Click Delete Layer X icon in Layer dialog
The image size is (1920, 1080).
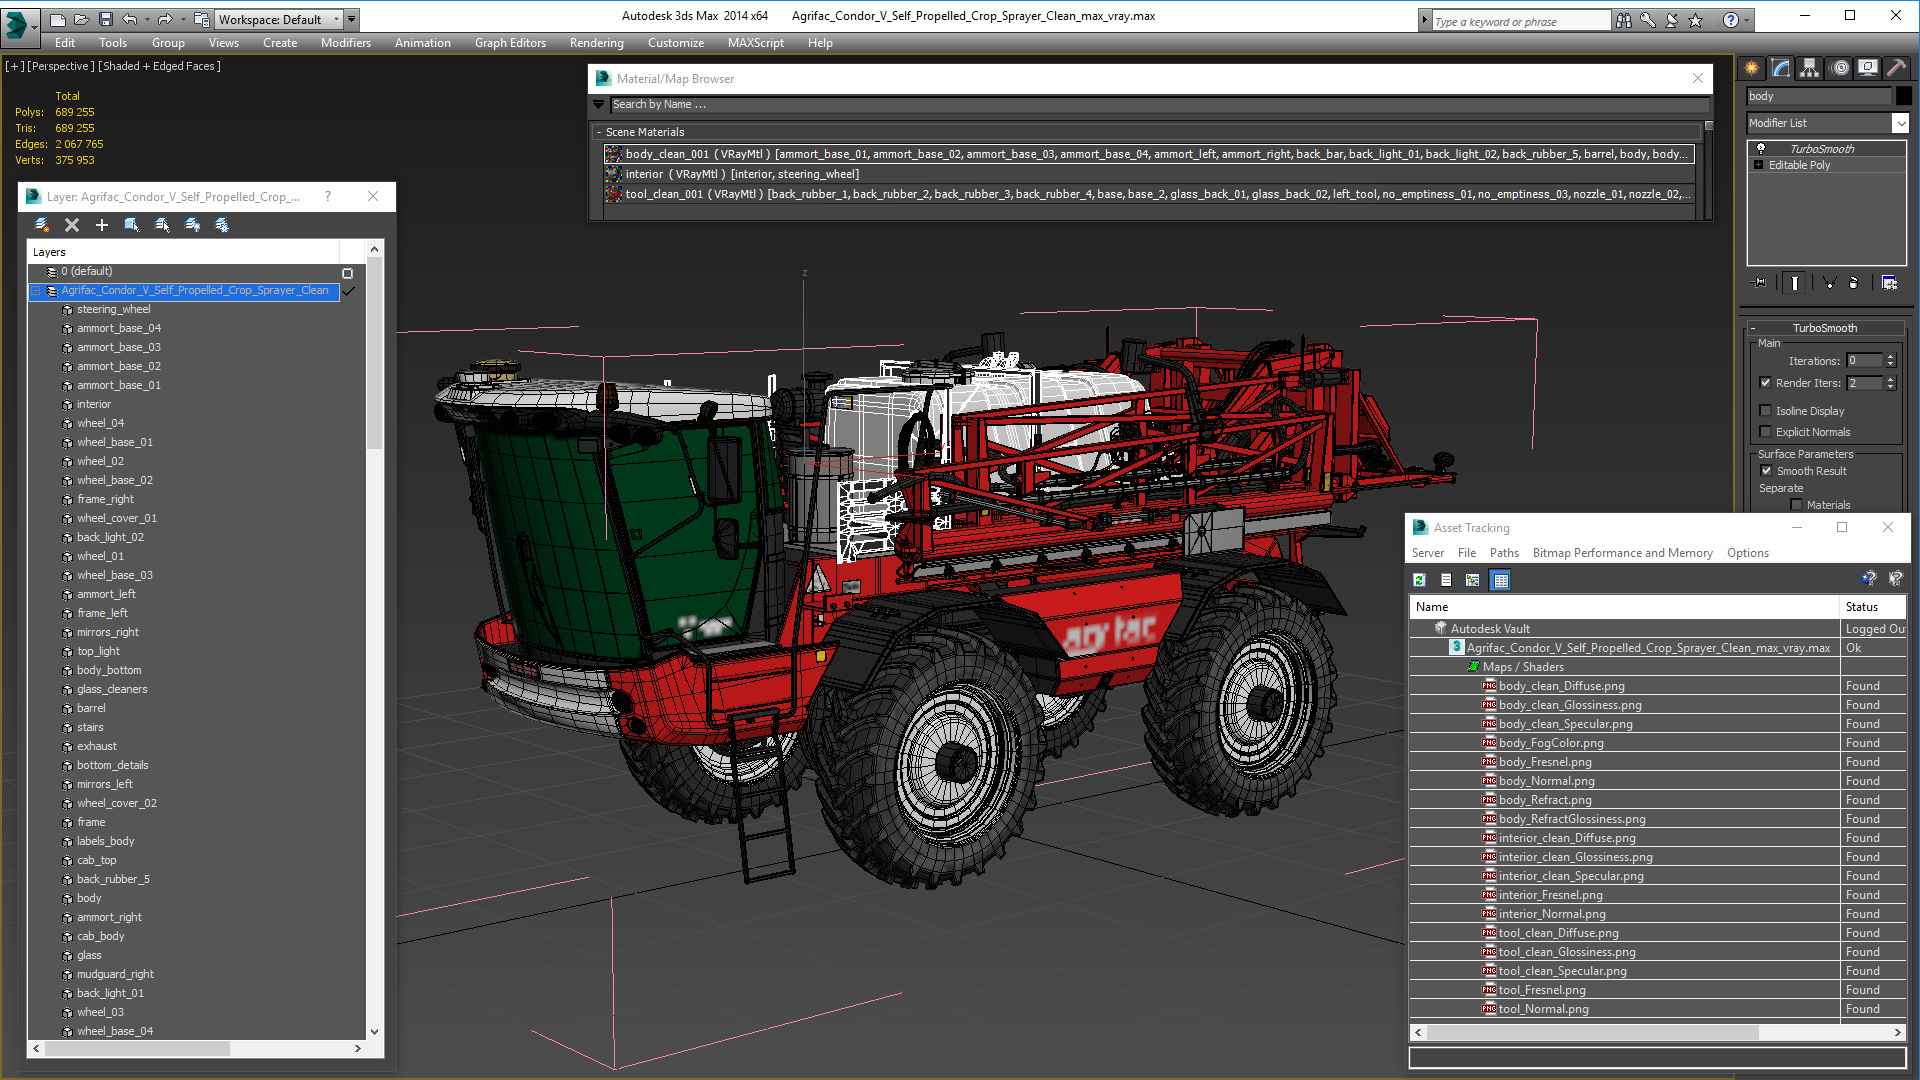[x=72, y=225]
